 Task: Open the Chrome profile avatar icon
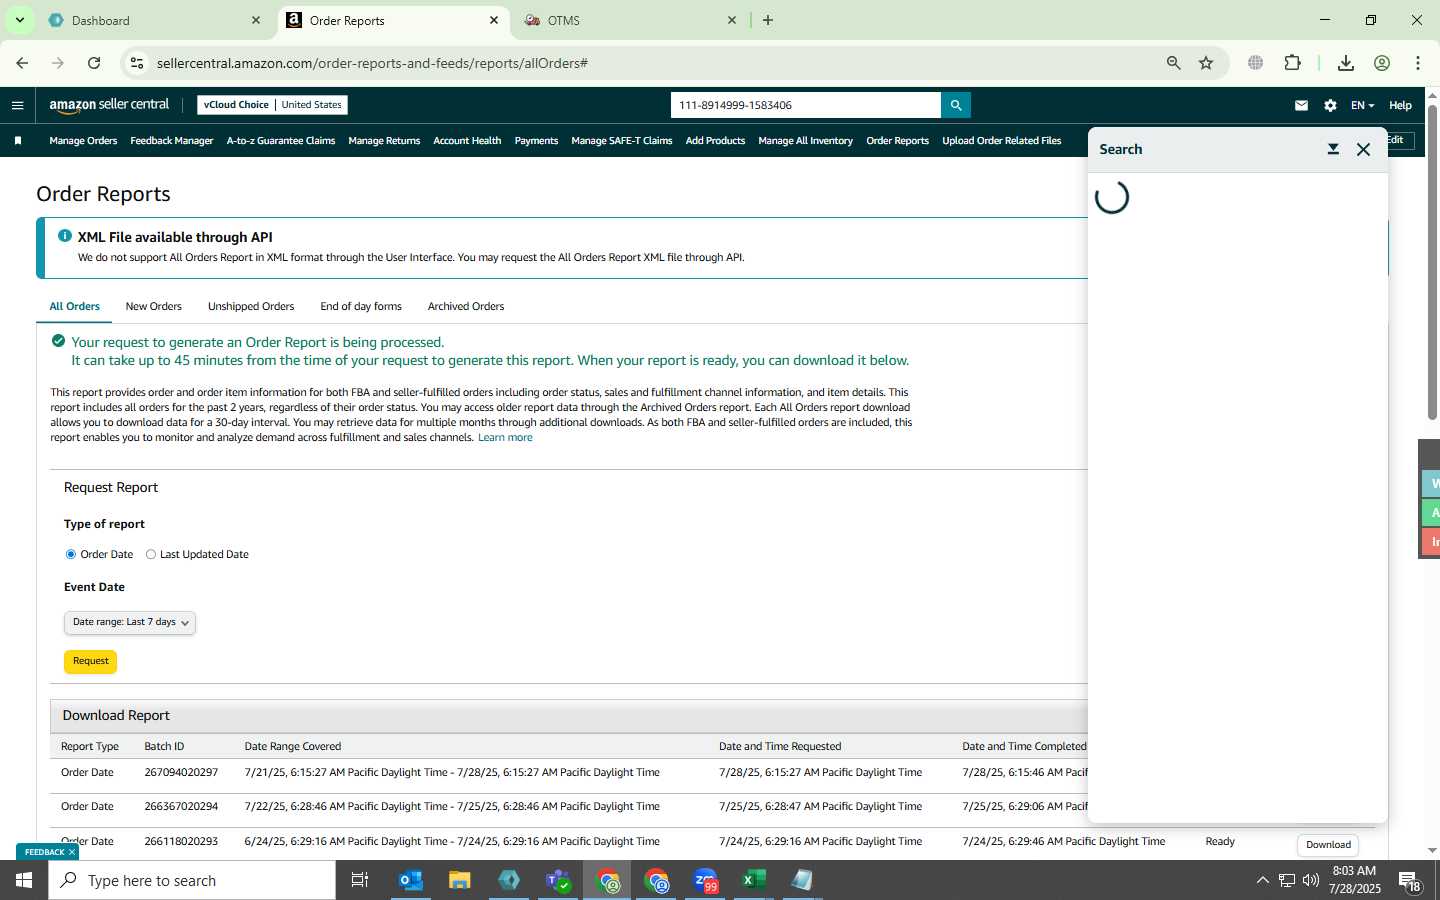pos(1382,63)
